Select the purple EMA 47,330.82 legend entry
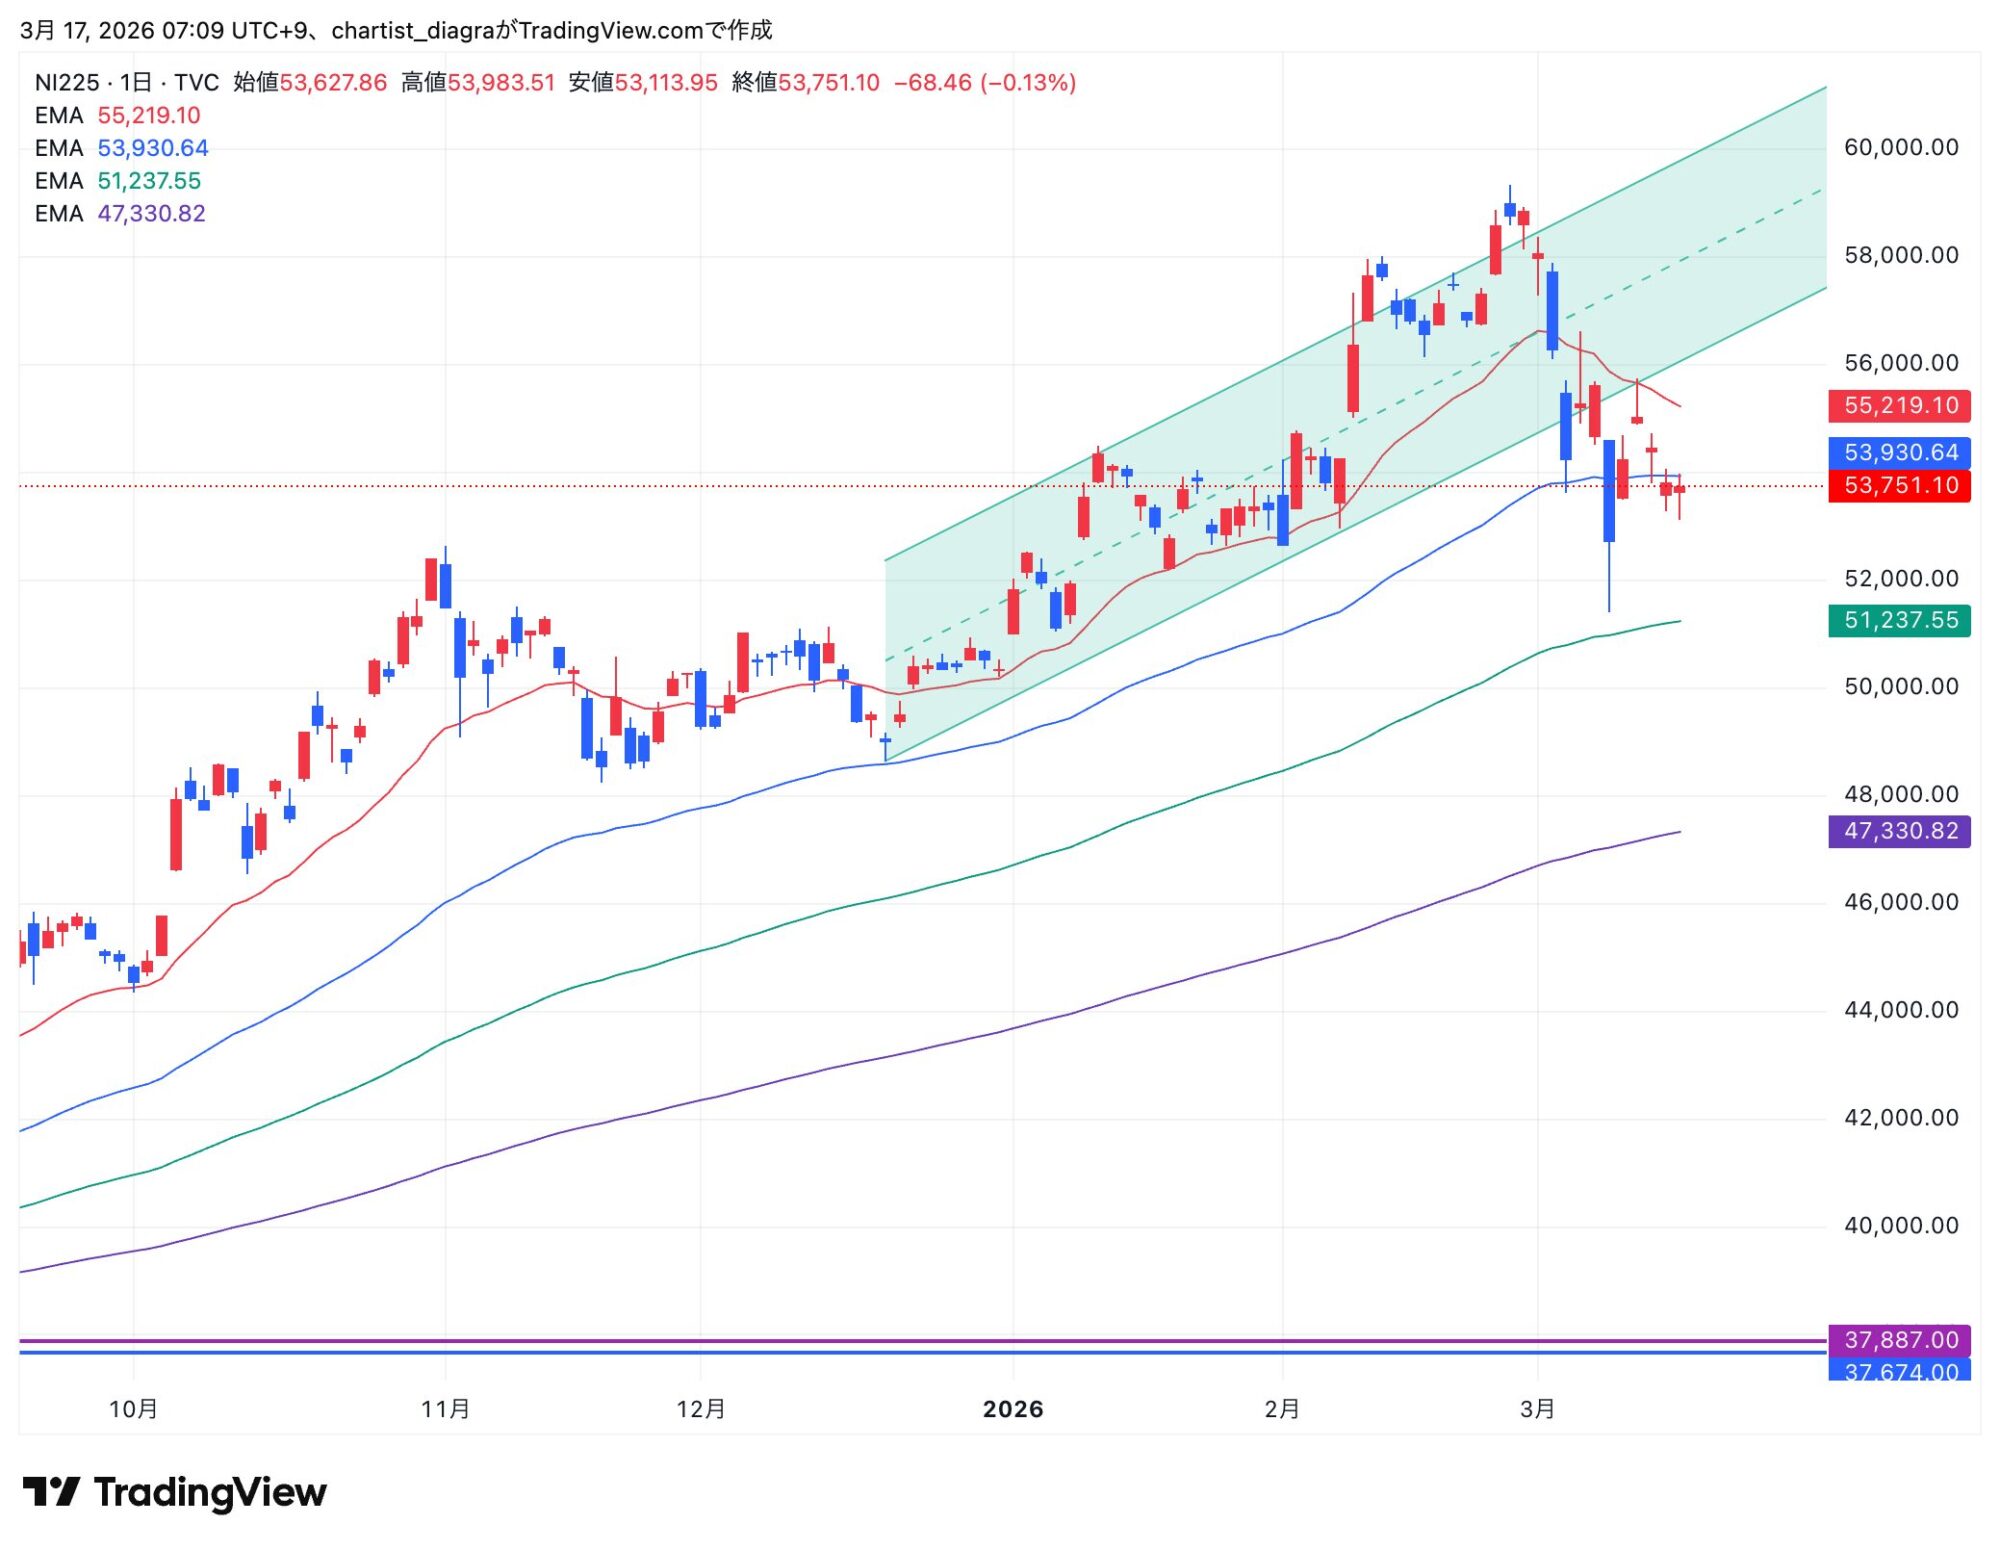The width and height of the screenshot is (2000, 1550). (119, 214)
